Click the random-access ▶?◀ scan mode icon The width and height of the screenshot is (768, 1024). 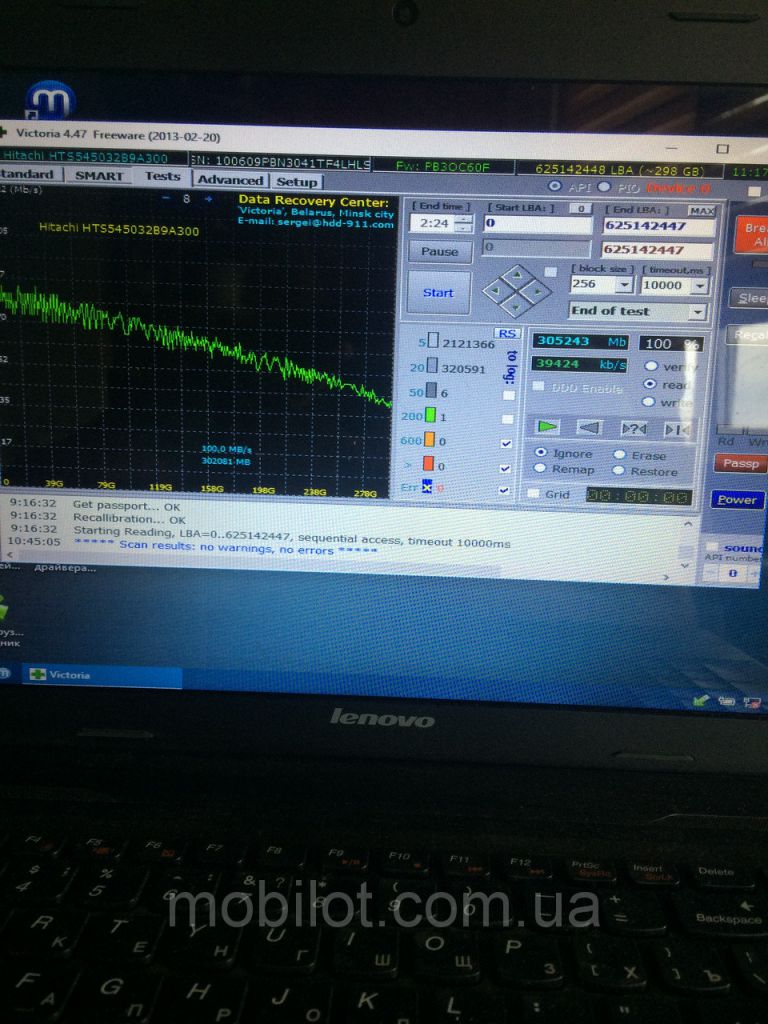tap(634, 429)
